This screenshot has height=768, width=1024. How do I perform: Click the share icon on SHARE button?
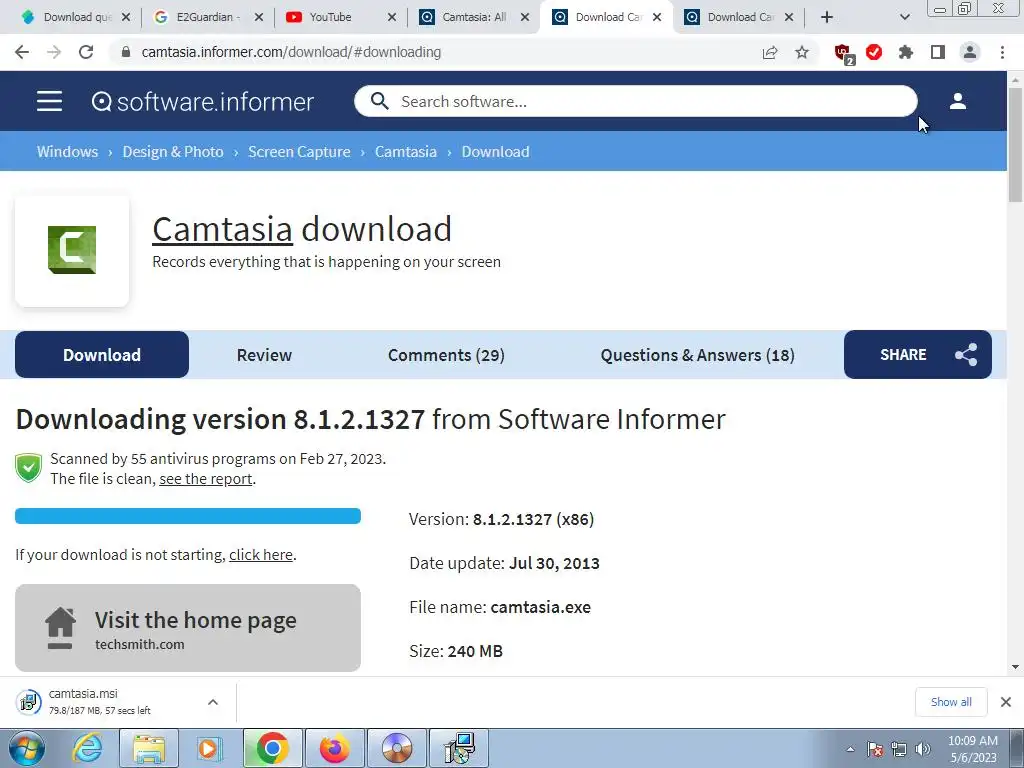pyautogui.click(x=966, y=355)
